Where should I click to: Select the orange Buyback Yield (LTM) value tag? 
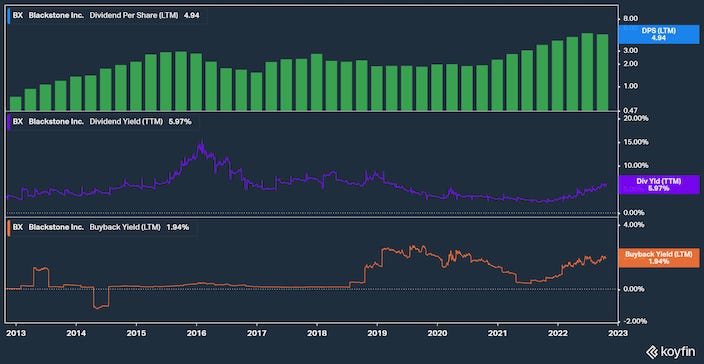[659, 257]
